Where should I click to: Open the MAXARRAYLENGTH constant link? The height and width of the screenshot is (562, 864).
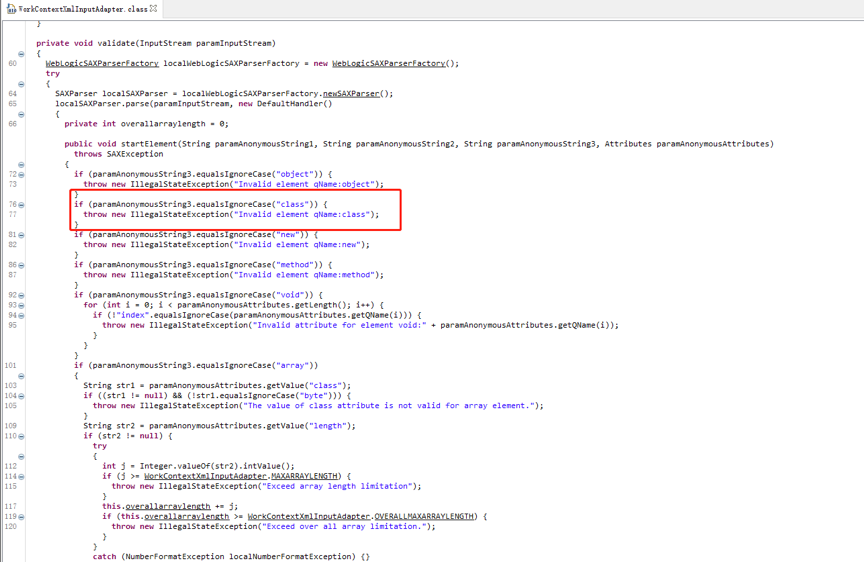pyautogui.click(x=305, y=476)
